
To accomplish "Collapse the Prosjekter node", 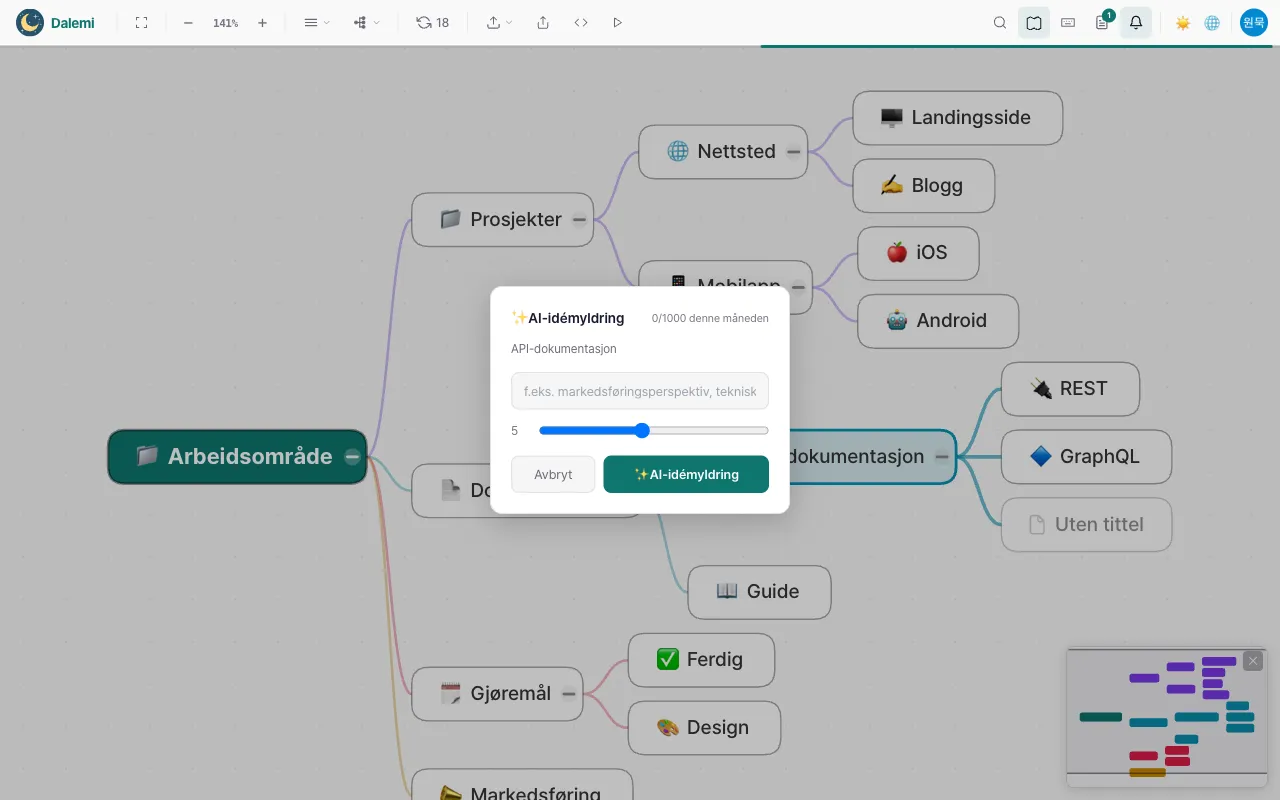I will click(580, 220).
